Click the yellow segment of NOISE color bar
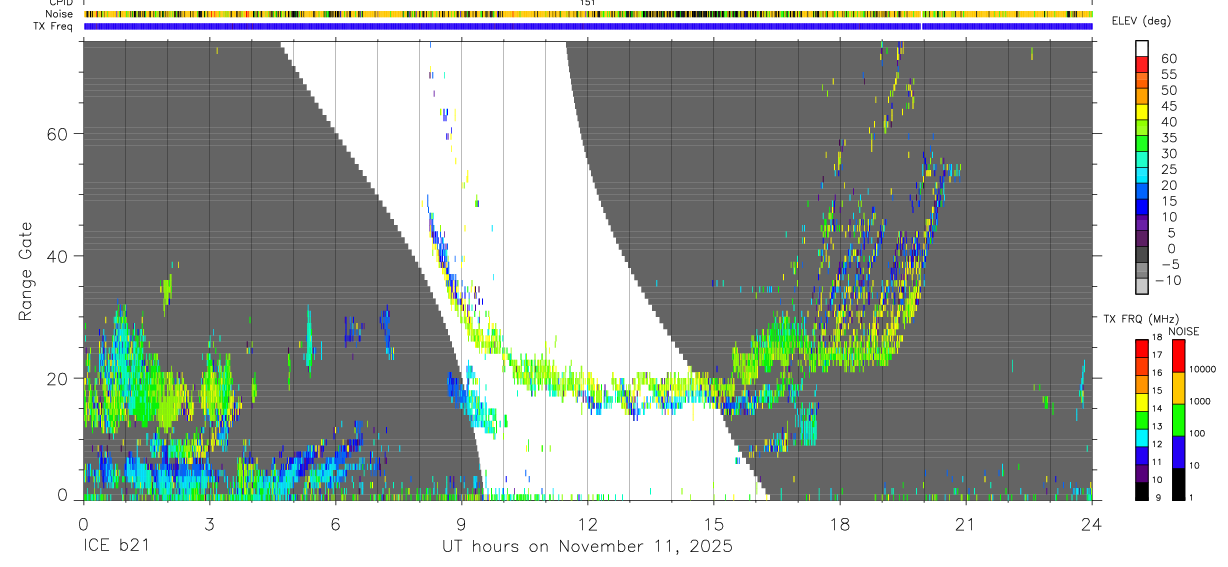The width and height of the screenshot is (1228, 567). (x=1178, y=388)
